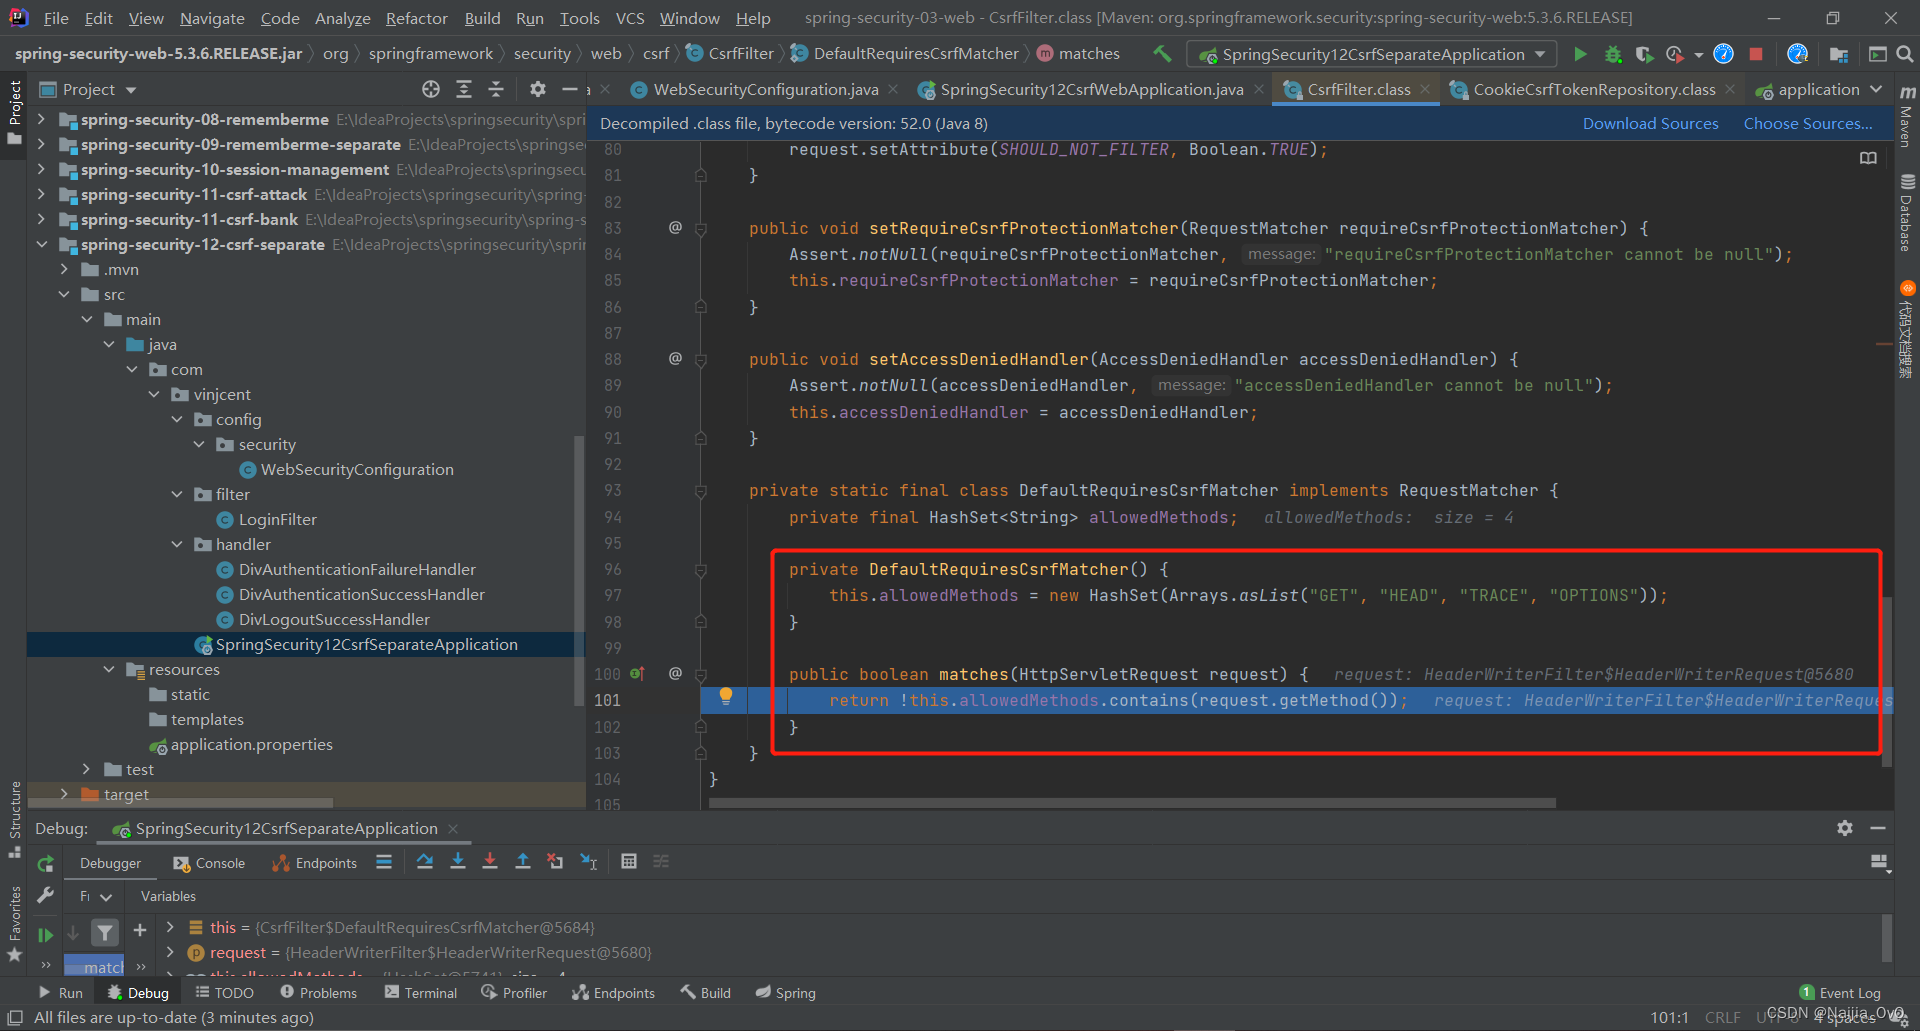Click Run with Coverage icon

(1643, 54)
